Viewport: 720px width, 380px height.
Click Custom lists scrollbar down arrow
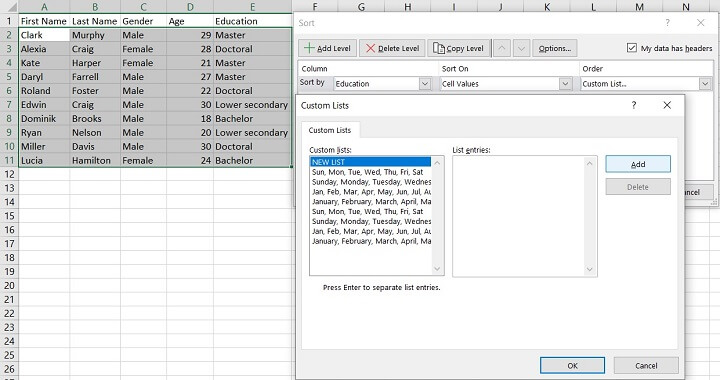coord(437,269)
